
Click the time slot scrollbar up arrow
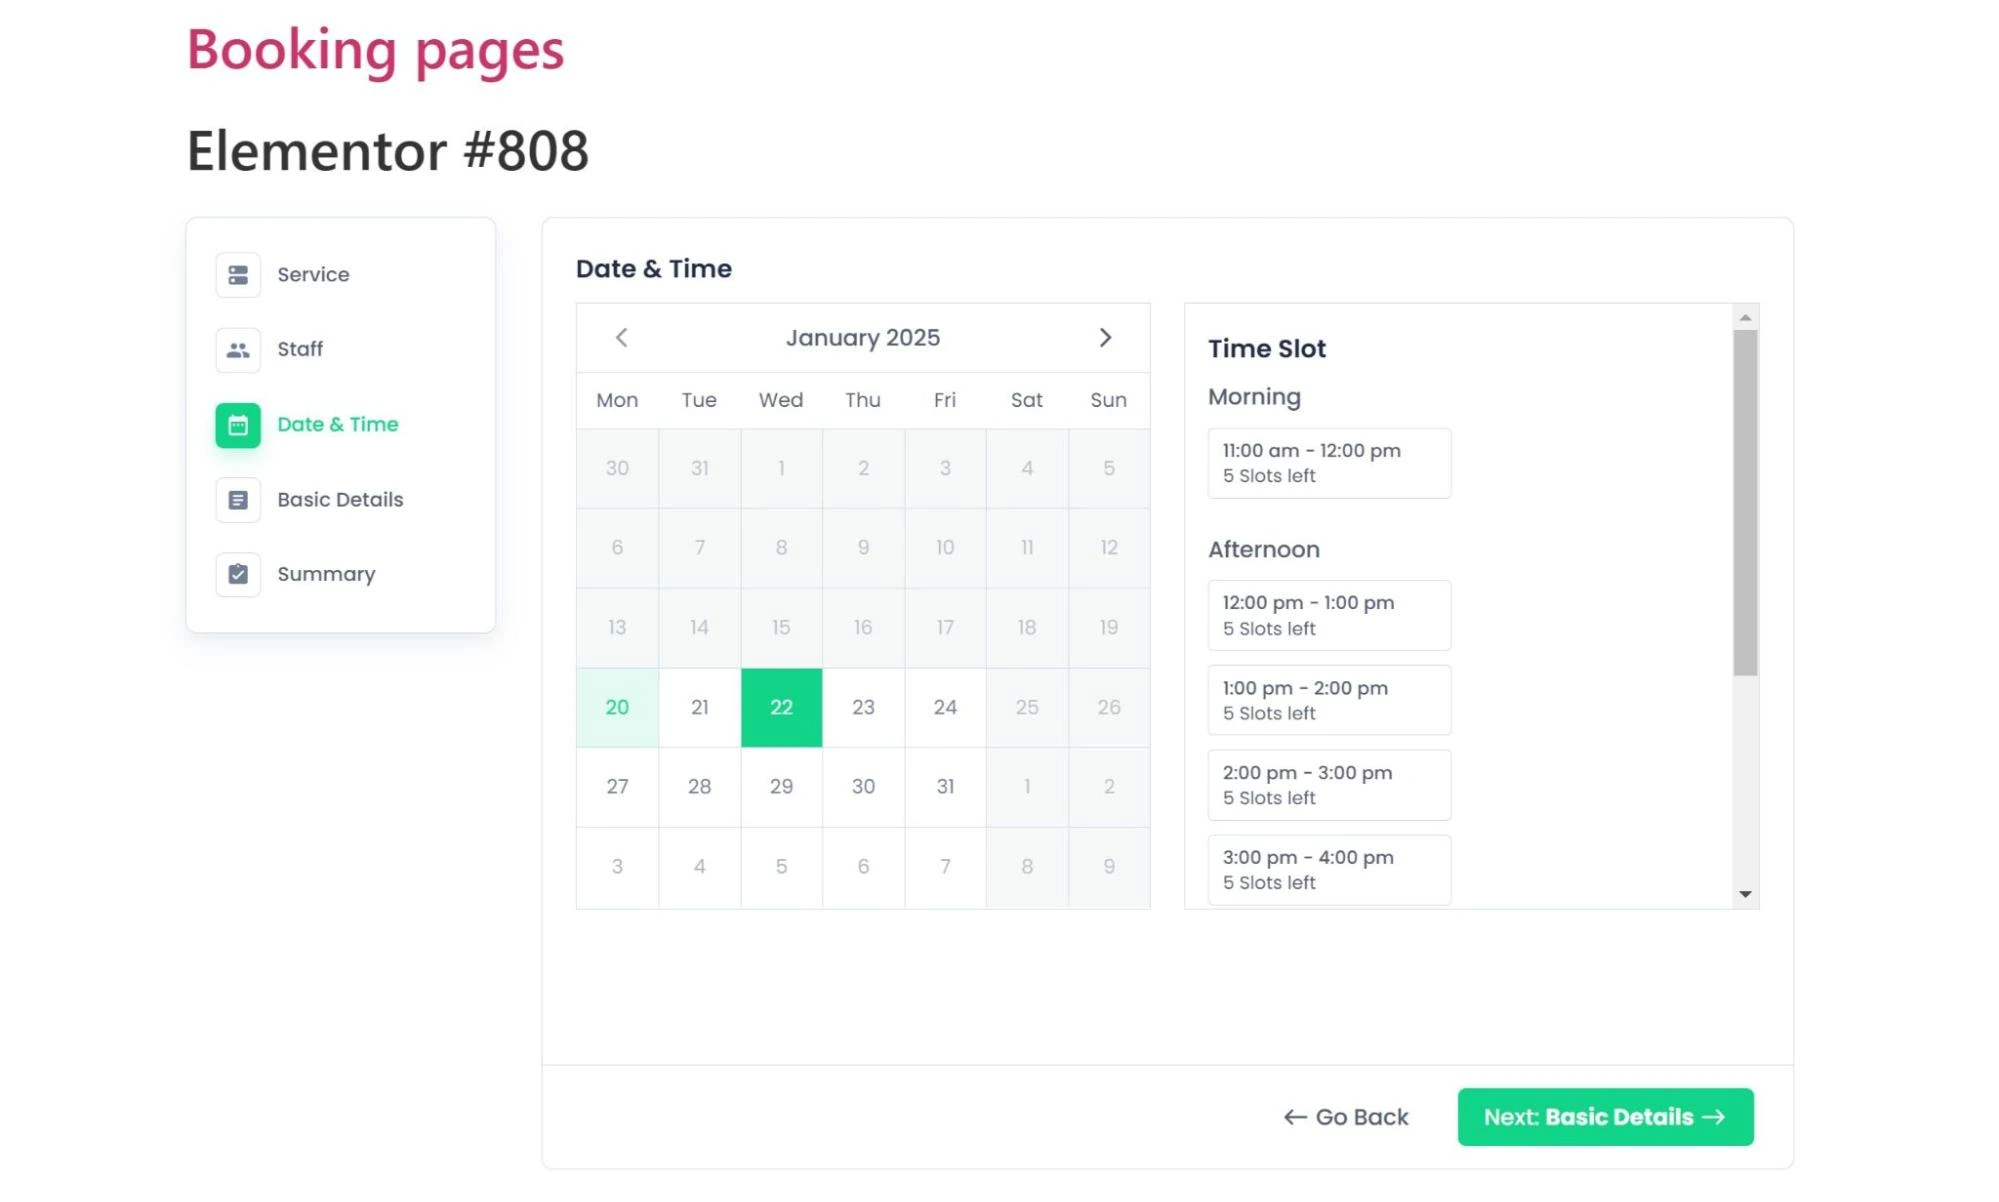(x=1745, y=317)
